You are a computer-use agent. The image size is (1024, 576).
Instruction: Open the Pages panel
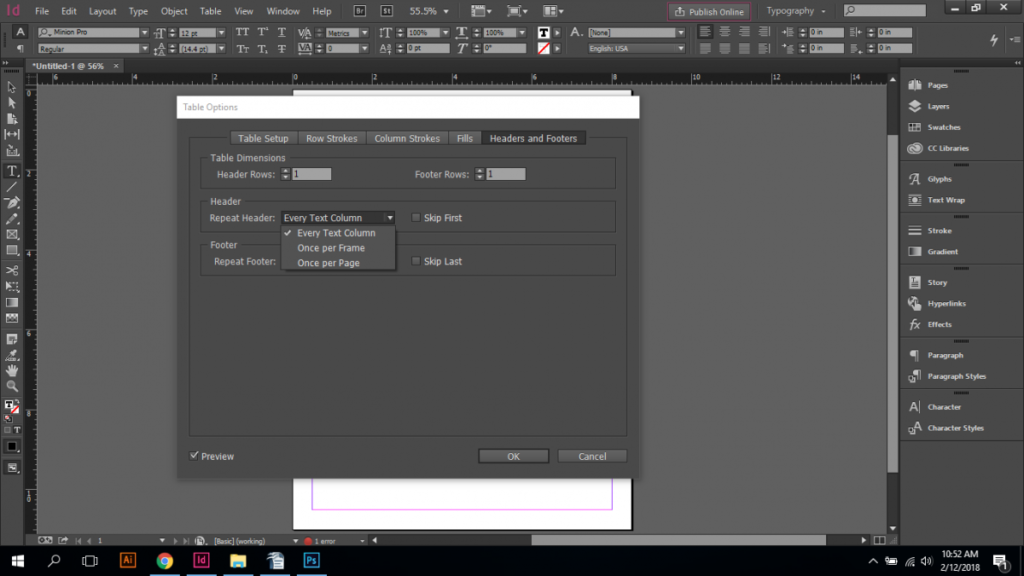point(936,85)
